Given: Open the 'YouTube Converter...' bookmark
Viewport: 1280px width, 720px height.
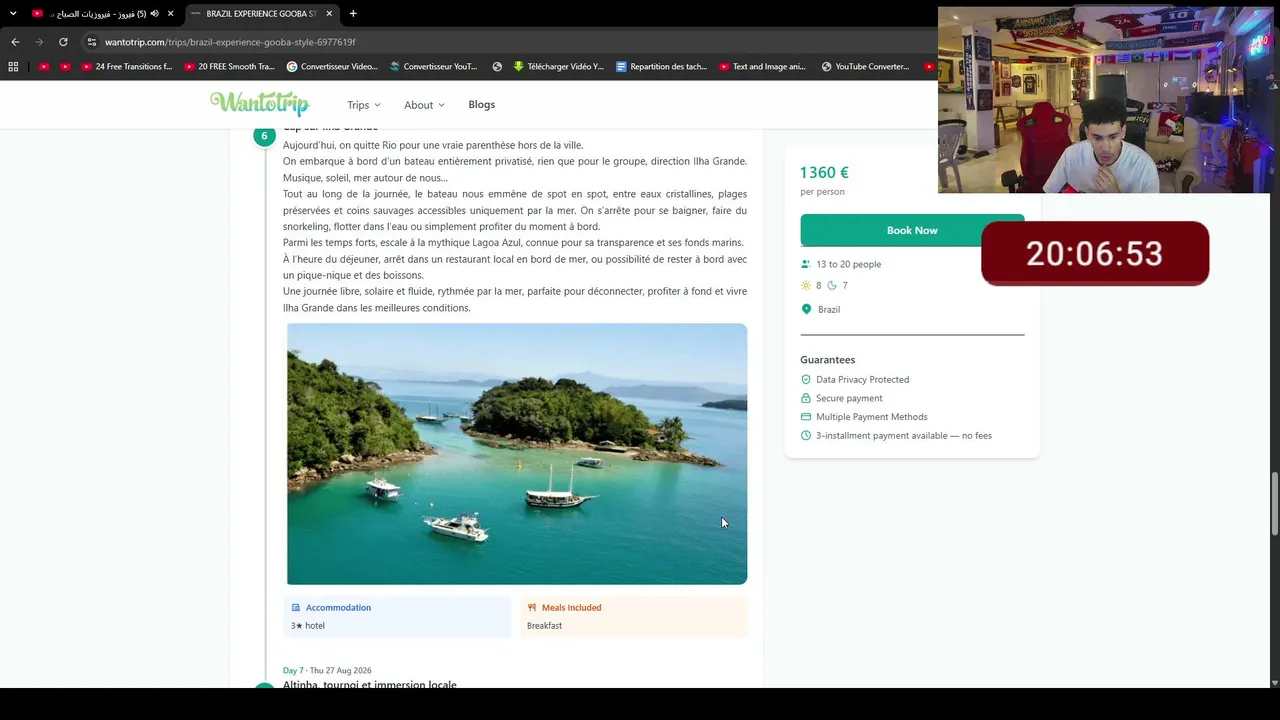Looking at the screenshot, I should tap(865, 67).
